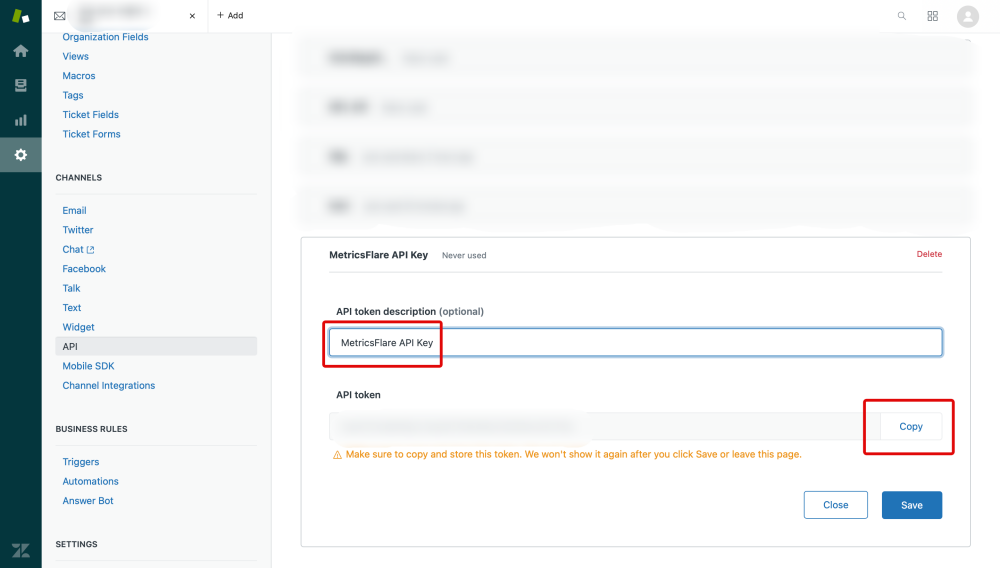Select API in the Channels menu
Screen dimensions: 1000x568
(70, 346)
